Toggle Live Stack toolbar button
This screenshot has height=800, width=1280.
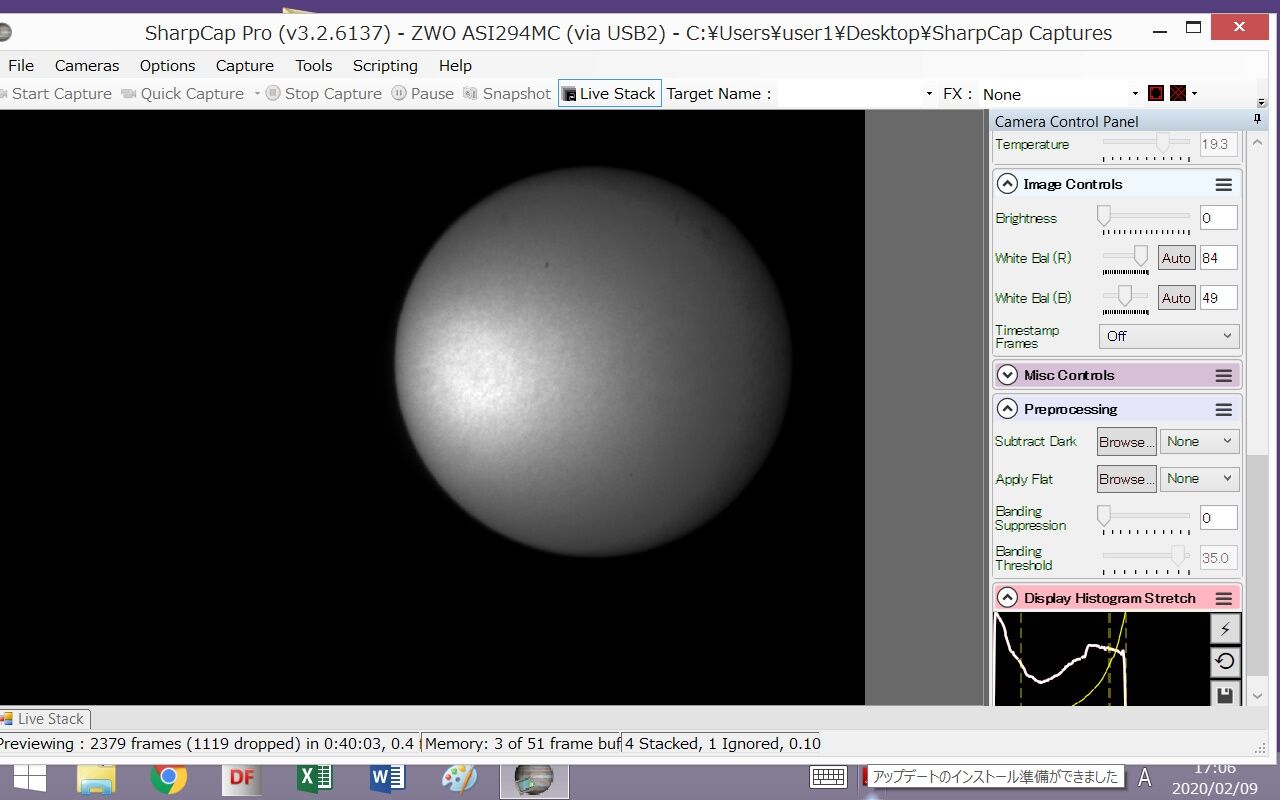click(609, 93)
